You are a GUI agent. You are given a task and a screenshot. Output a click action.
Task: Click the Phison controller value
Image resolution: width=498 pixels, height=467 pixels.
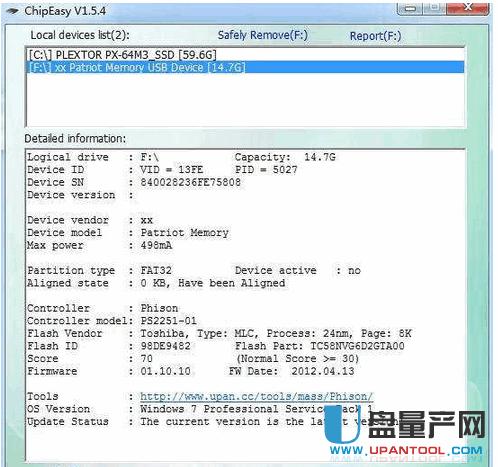[x=159, y=308]
